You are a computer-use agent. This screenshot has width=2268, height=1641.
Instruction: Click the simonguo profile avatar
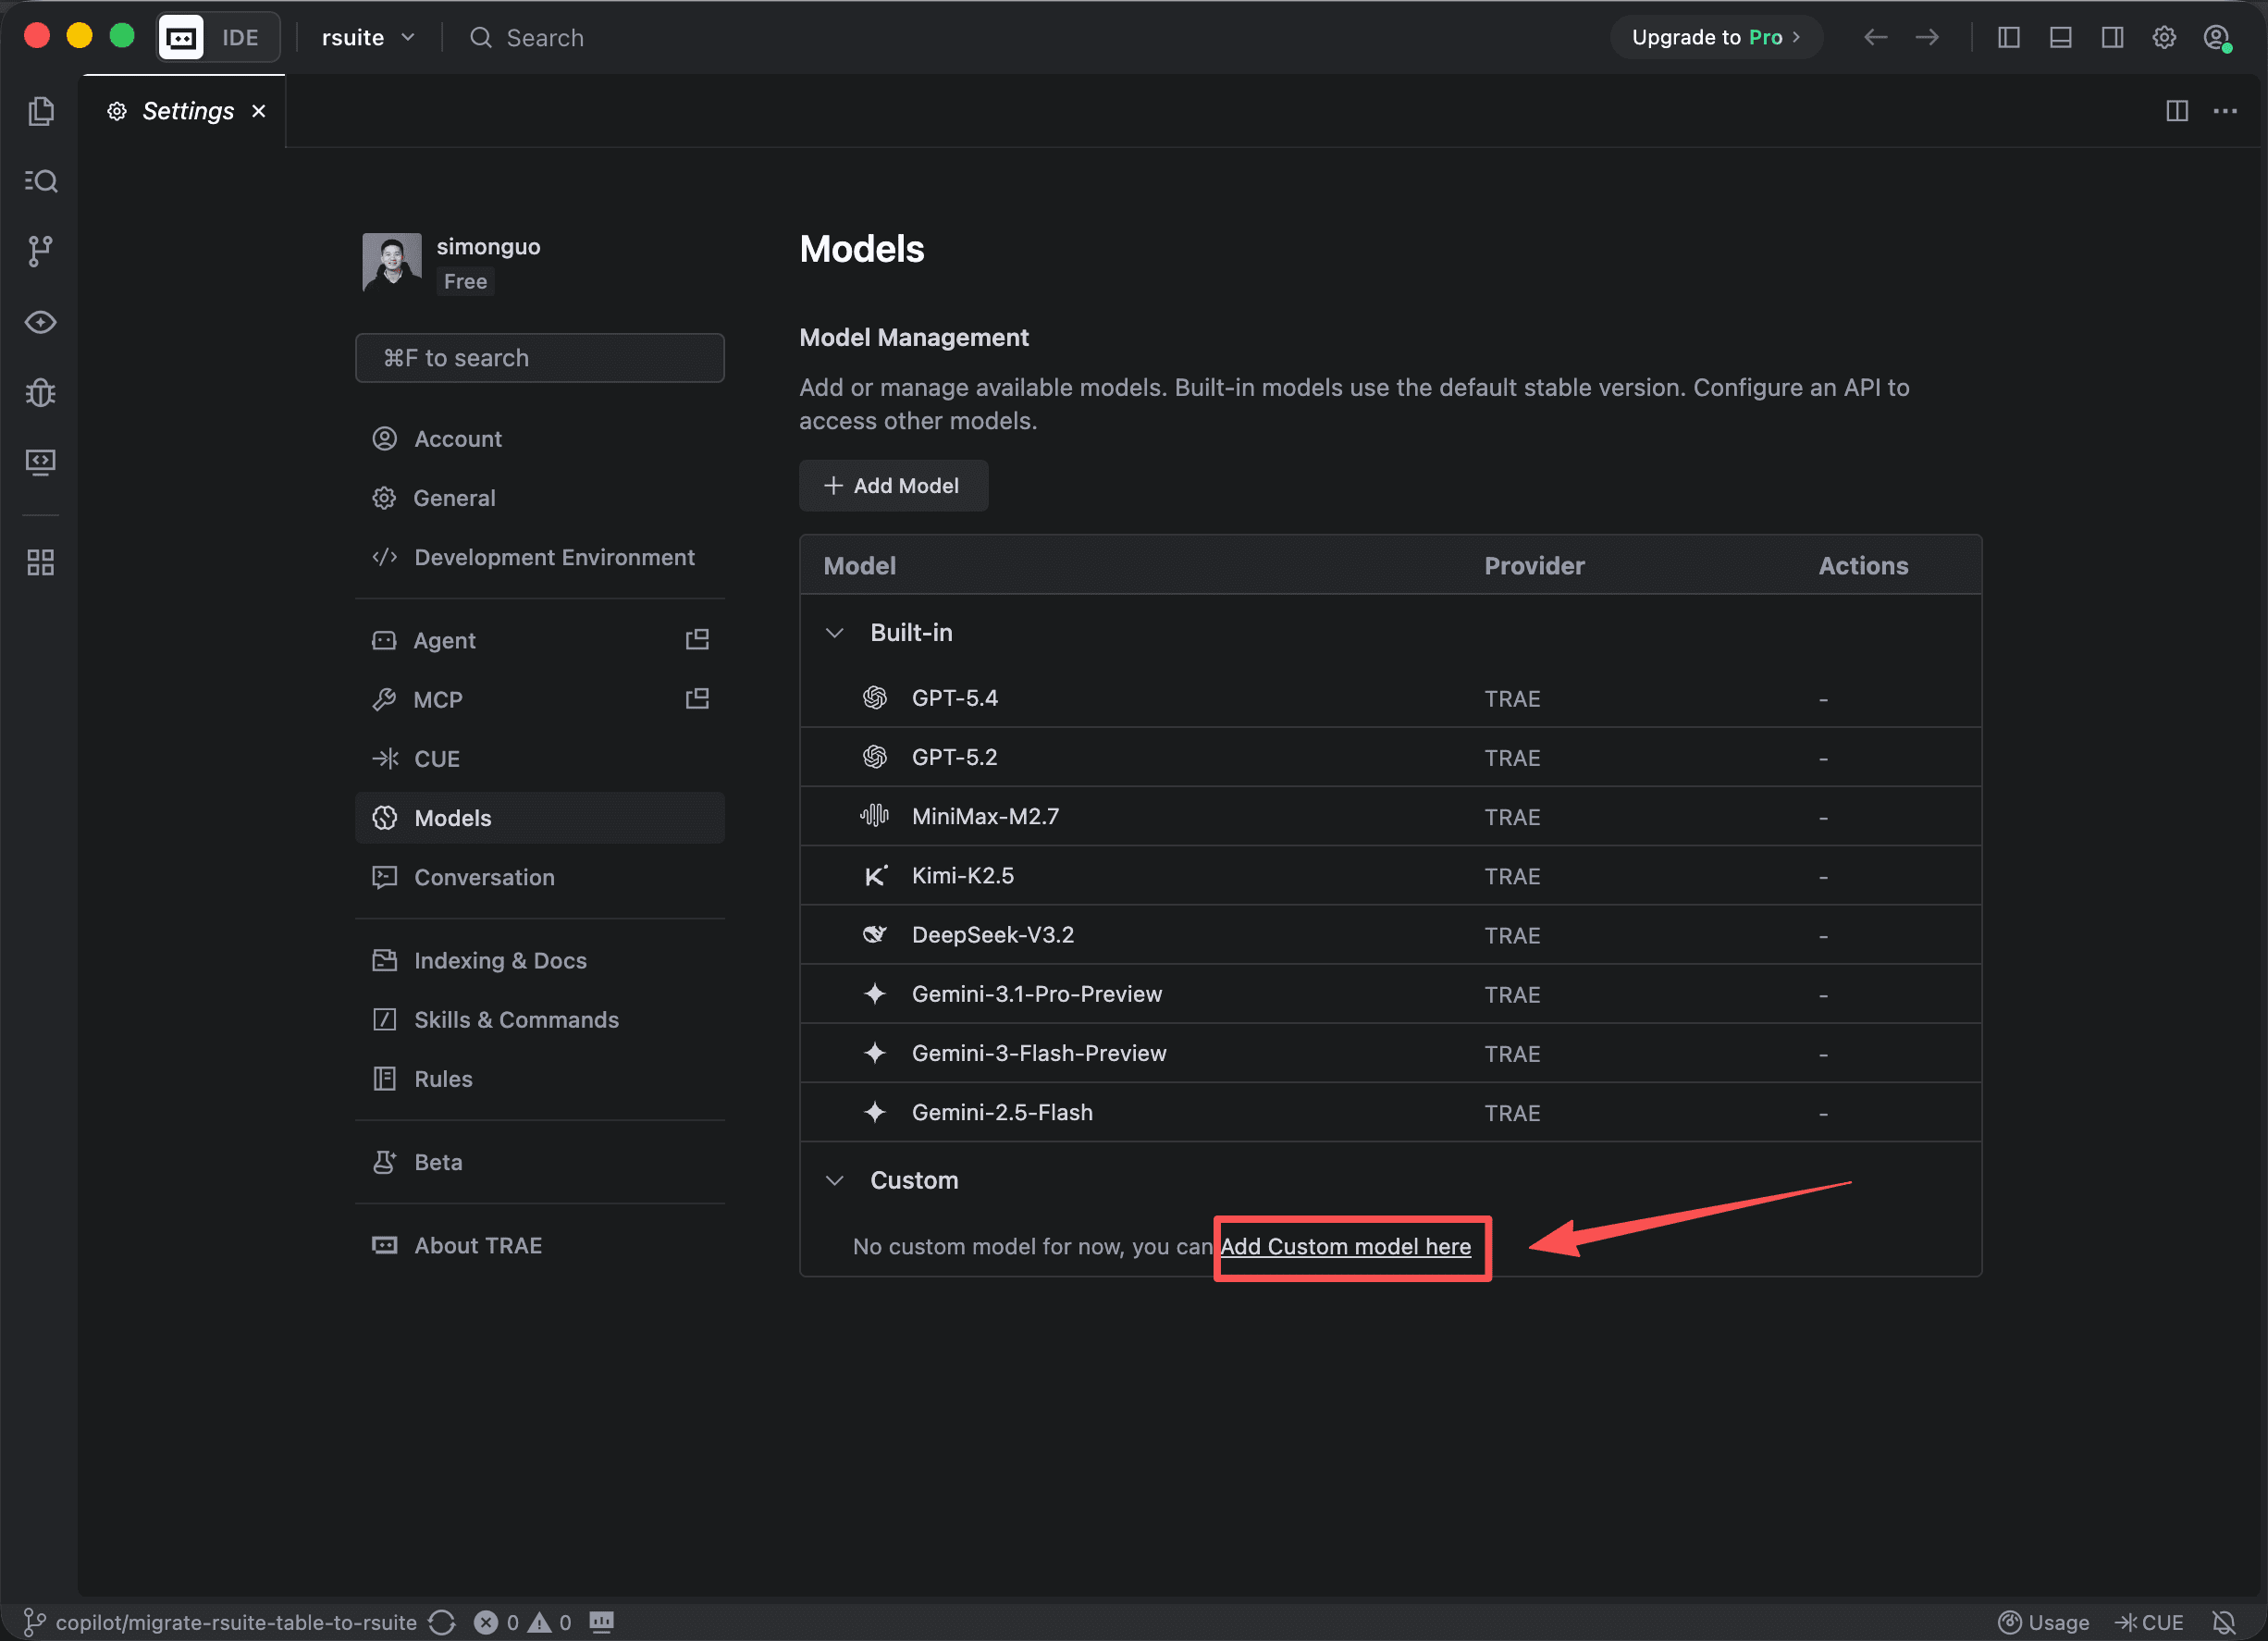pos(392,263)
